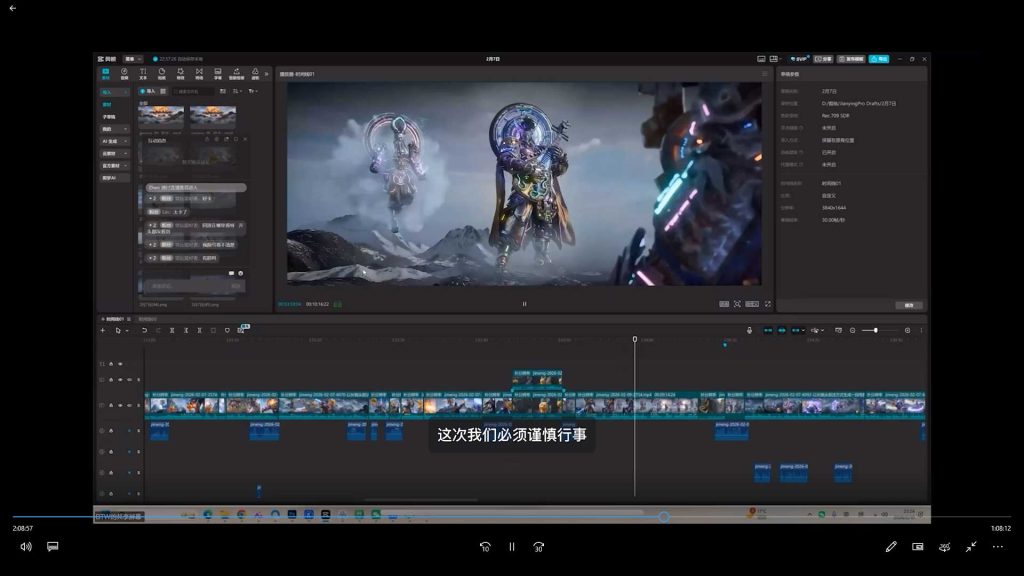Select the first imported media thumbnail
Viewport: 1024px width, 576px height.
(x=161, y=118)
